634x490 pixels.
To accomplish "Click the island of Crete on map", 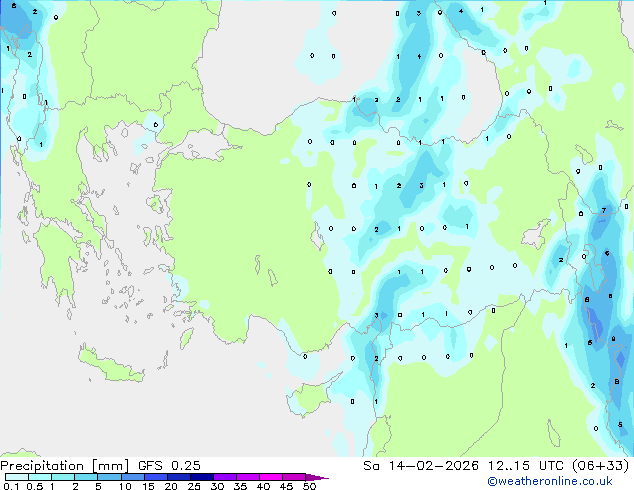I will click(x=111, y=366).
